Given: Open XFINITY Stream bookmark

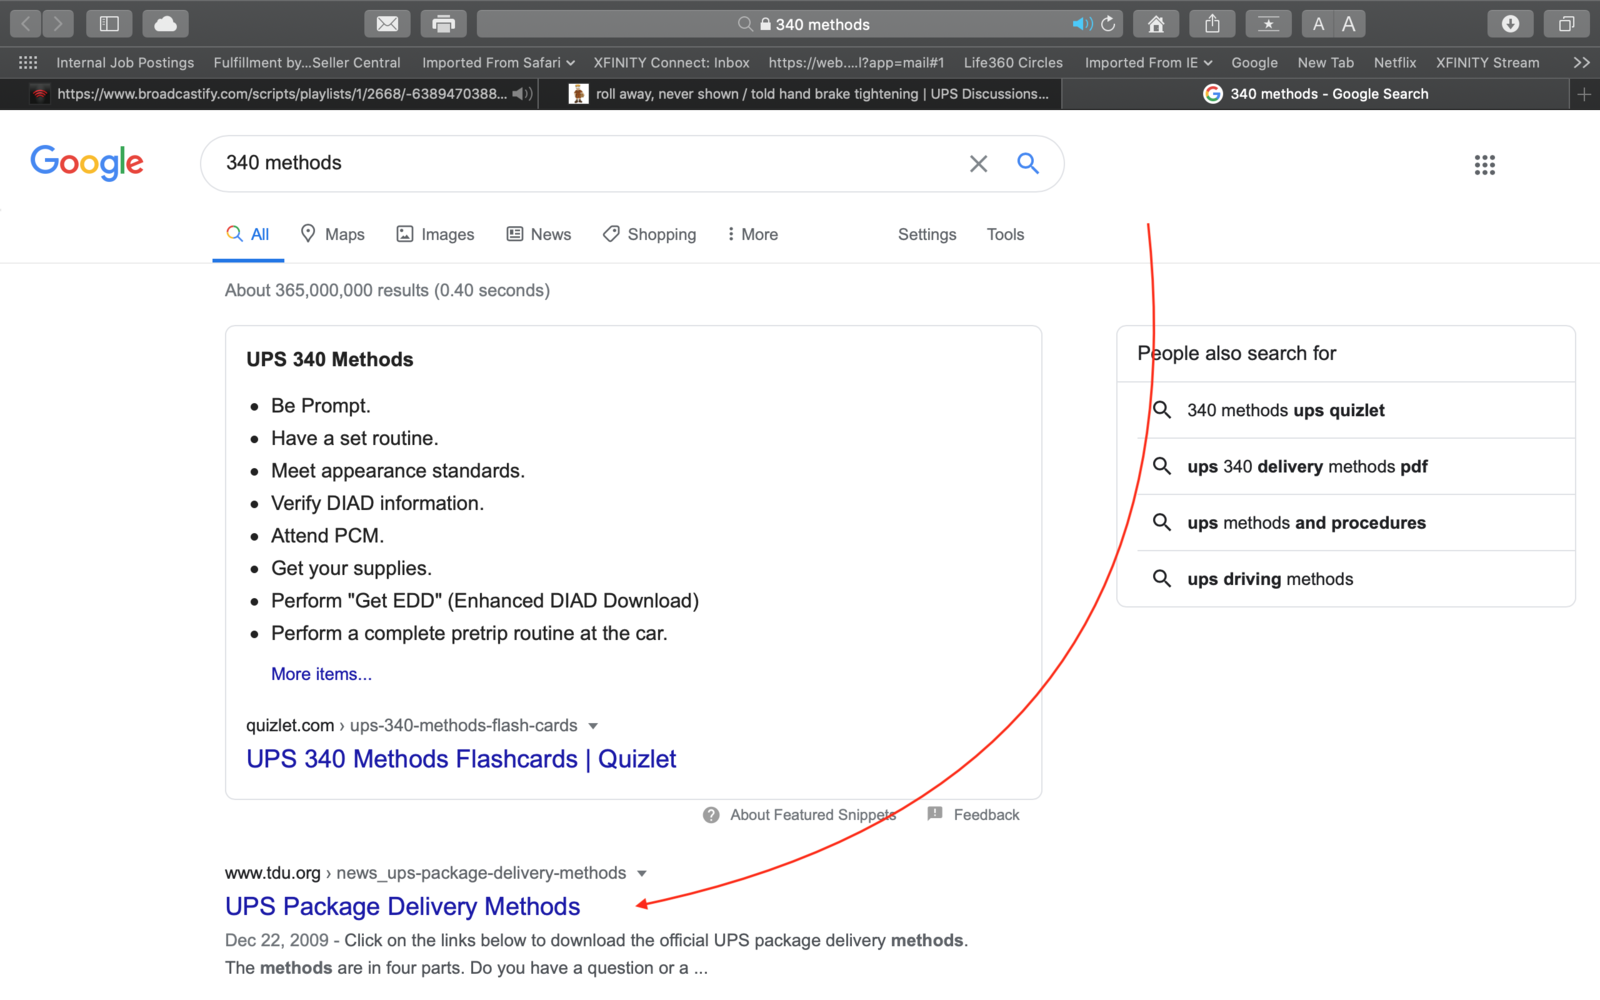Looking at the screenshot, I should (x=1487, y=62).
